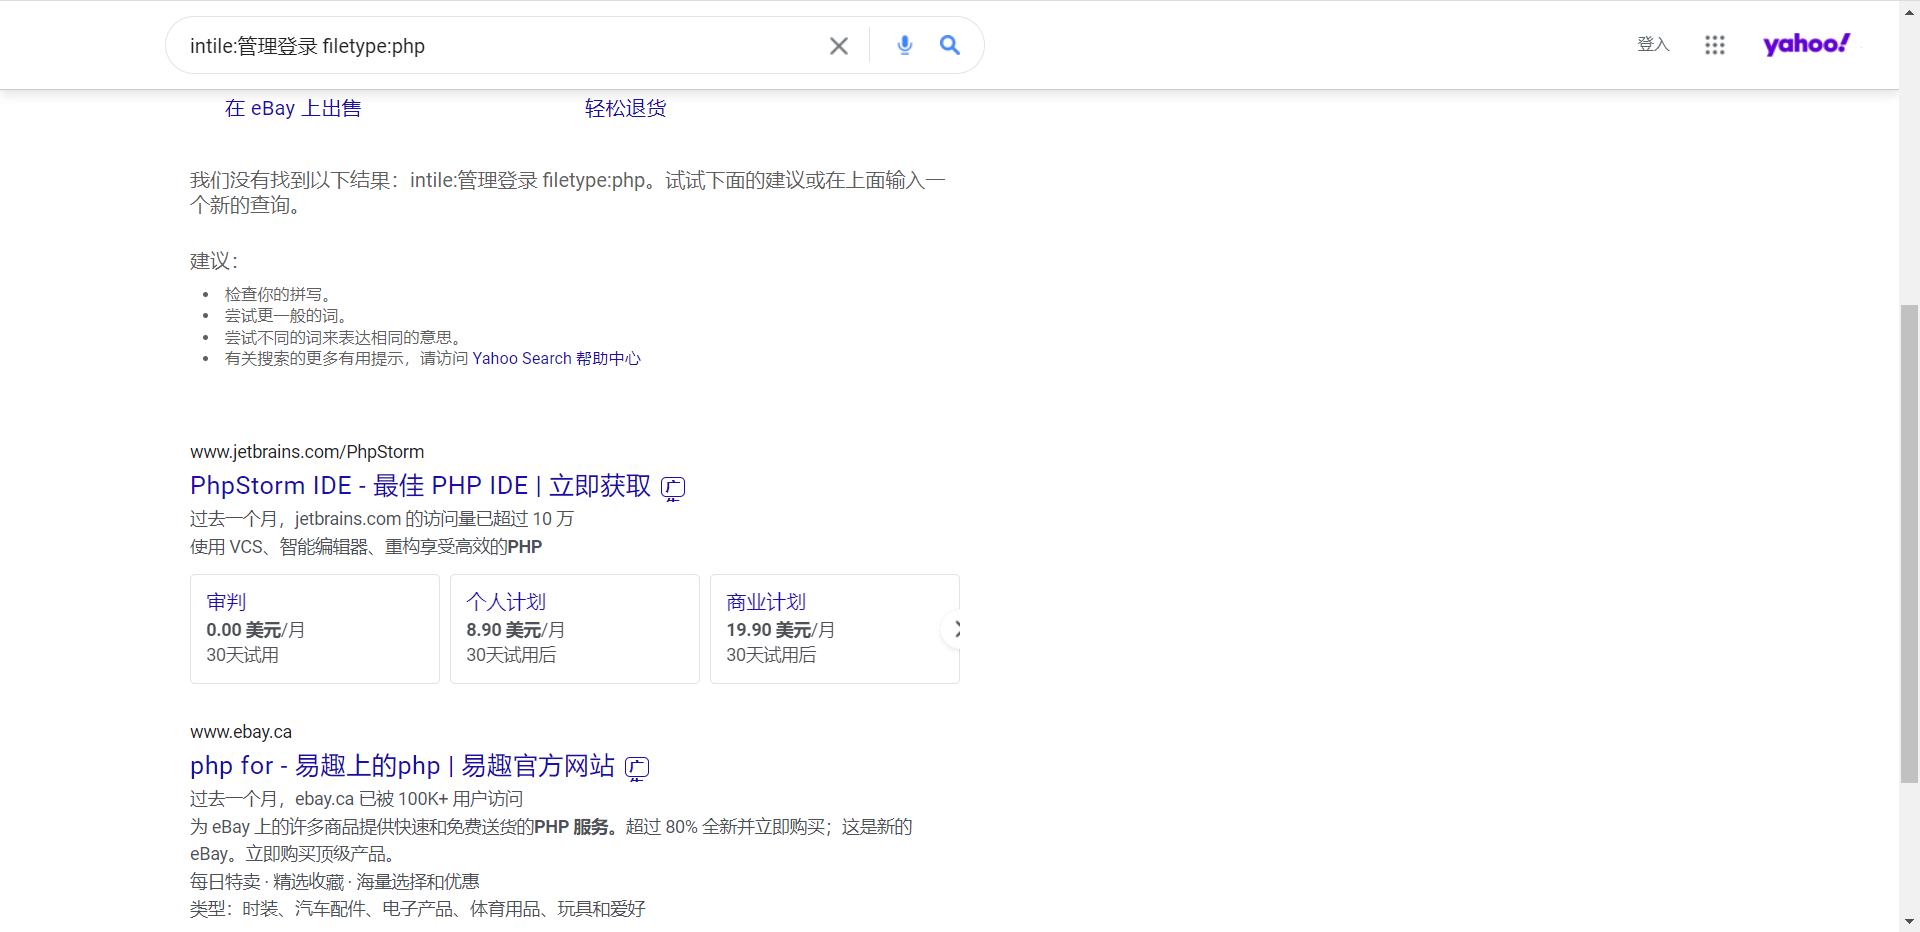The width and height of the screenshot is (1920, 932).
Task: Start voice search with microphone icon
Action: click(x=904, y=45)
